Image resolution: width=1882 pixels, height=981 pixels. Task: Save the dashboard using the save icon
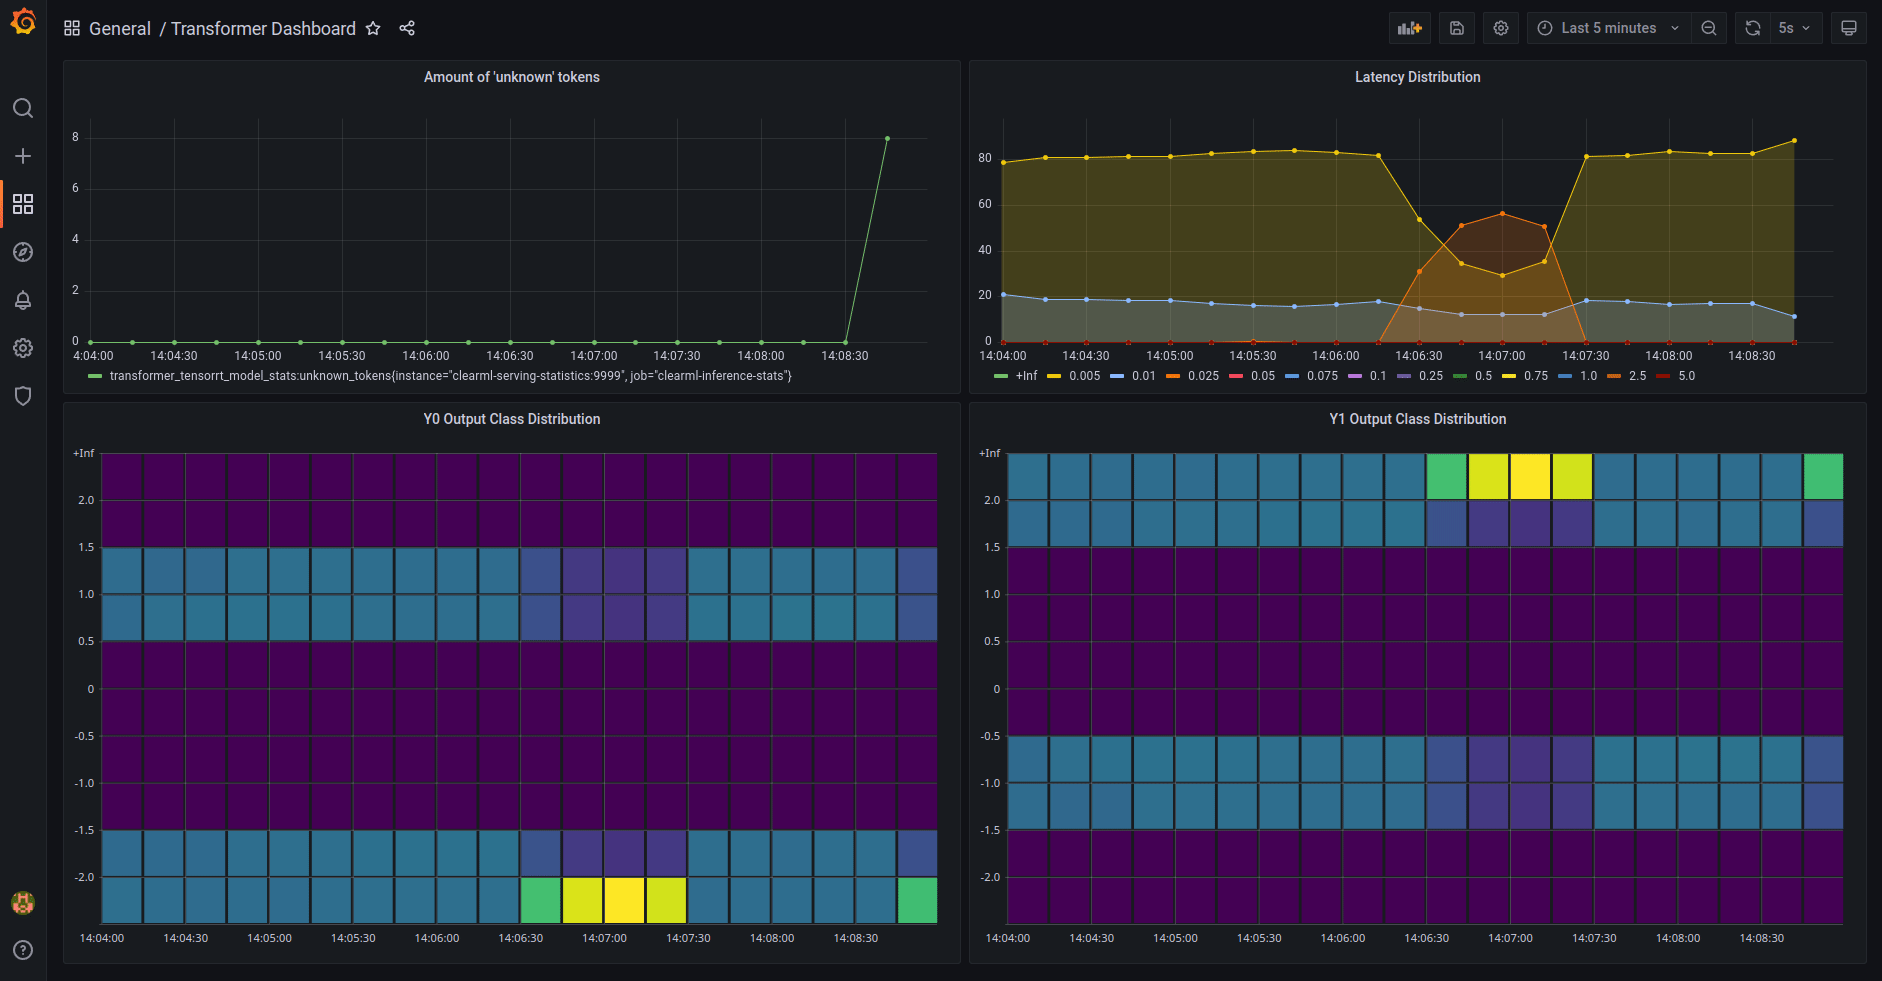pyautogui.click(x=1456, y=27)
